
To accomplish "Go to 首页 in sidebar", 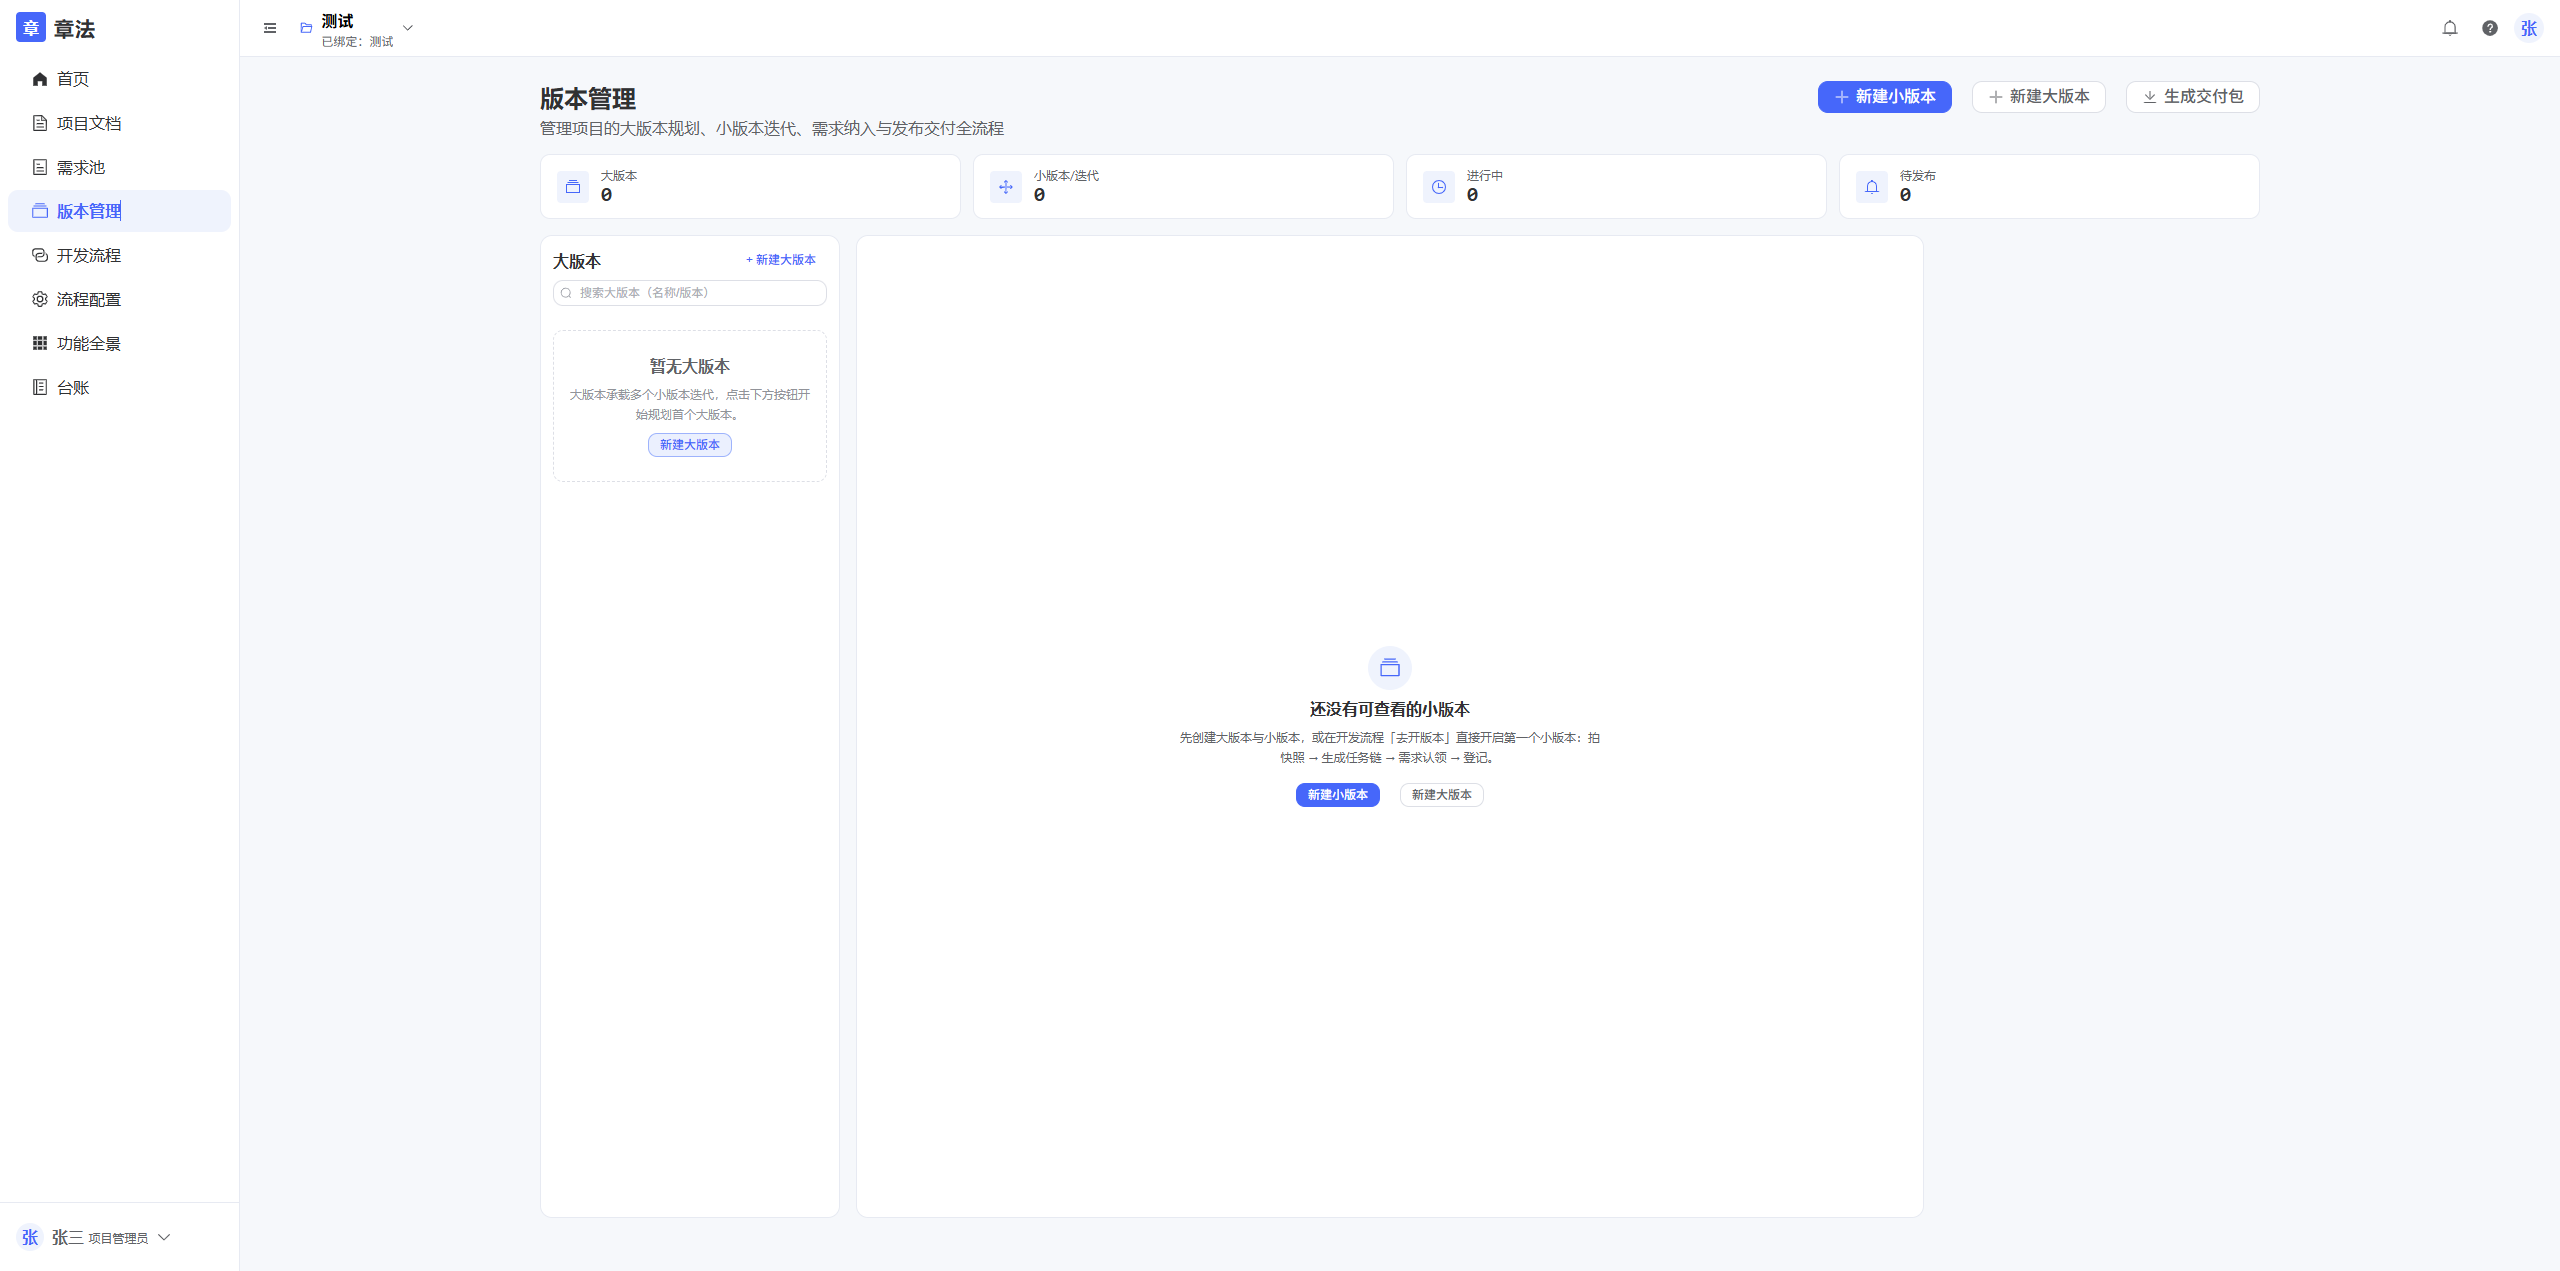I will pos(119,79).
